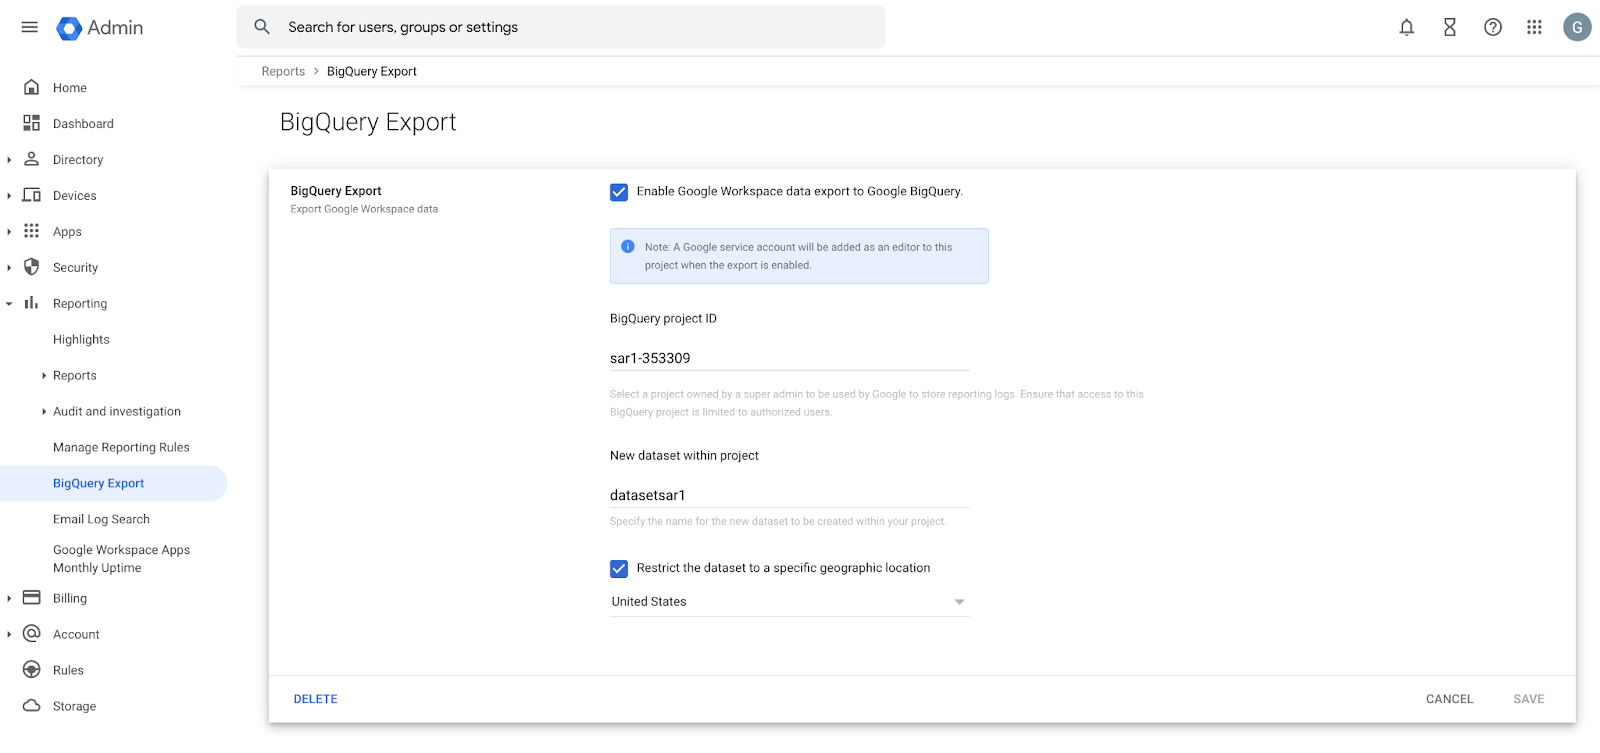Uncheck restrict dataset to geographic location
The height and width of the screenshot is (753, 1600).
point(619,568)
